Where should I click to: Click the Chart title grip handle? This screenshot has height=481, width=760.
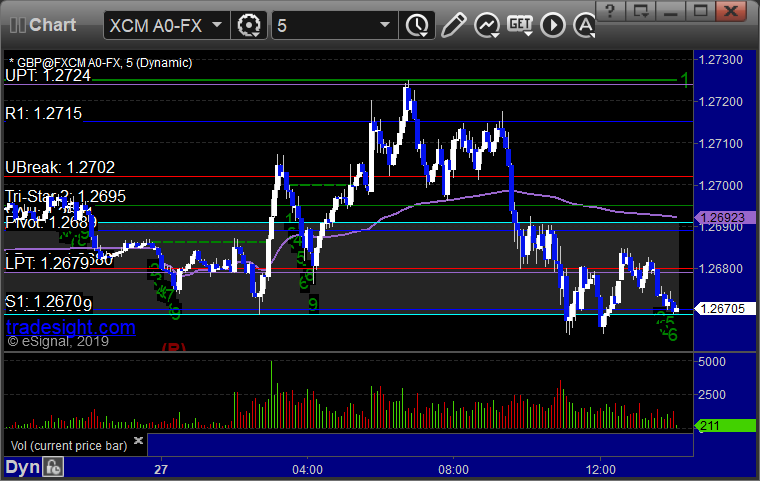click(18, 25)
